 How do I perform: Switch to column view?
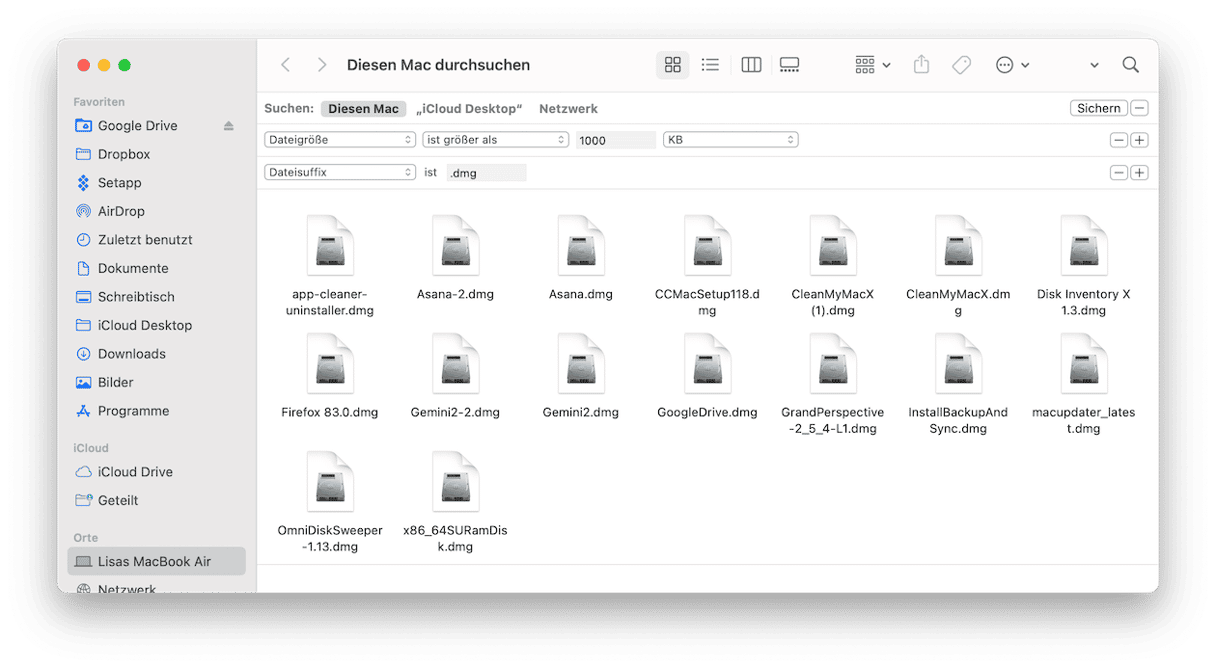click(751, 65)
